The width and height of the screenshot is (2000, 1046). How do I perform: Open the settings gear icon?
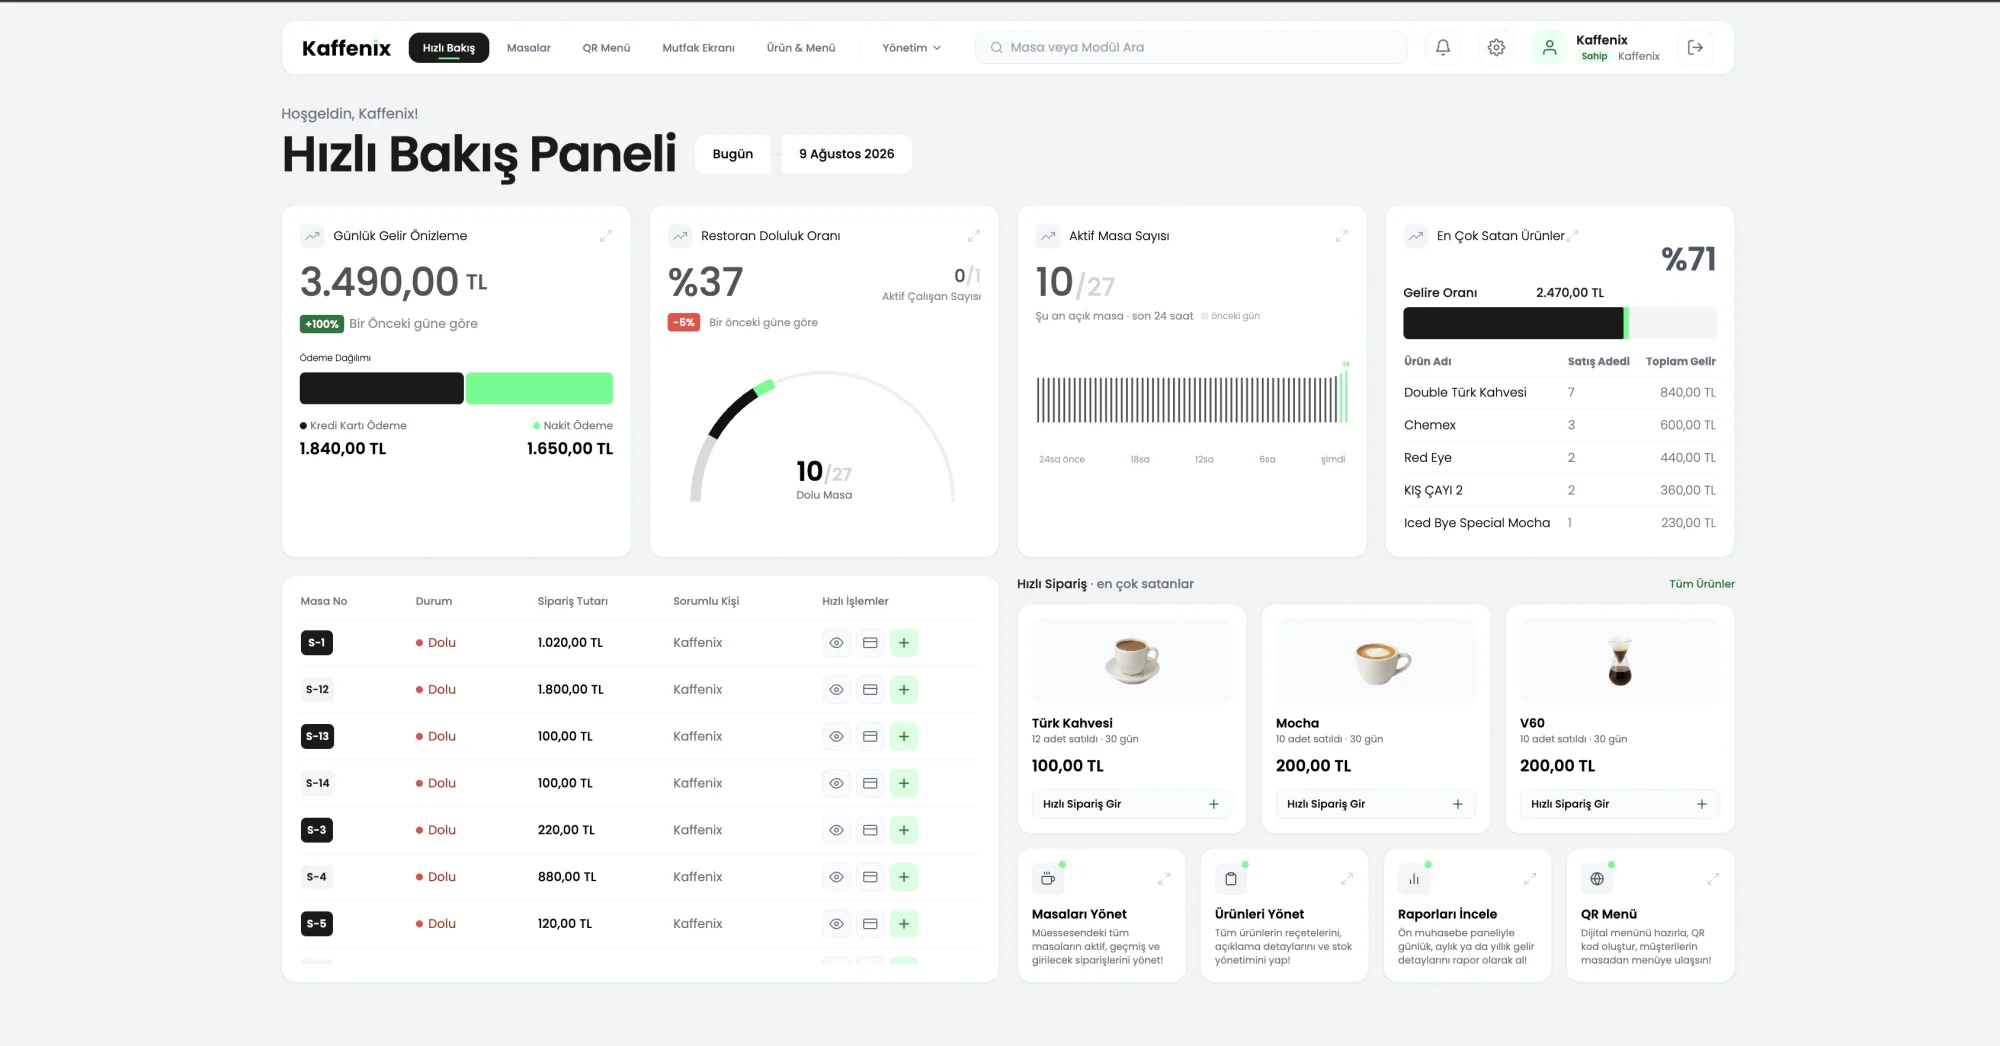point(1496,47)
